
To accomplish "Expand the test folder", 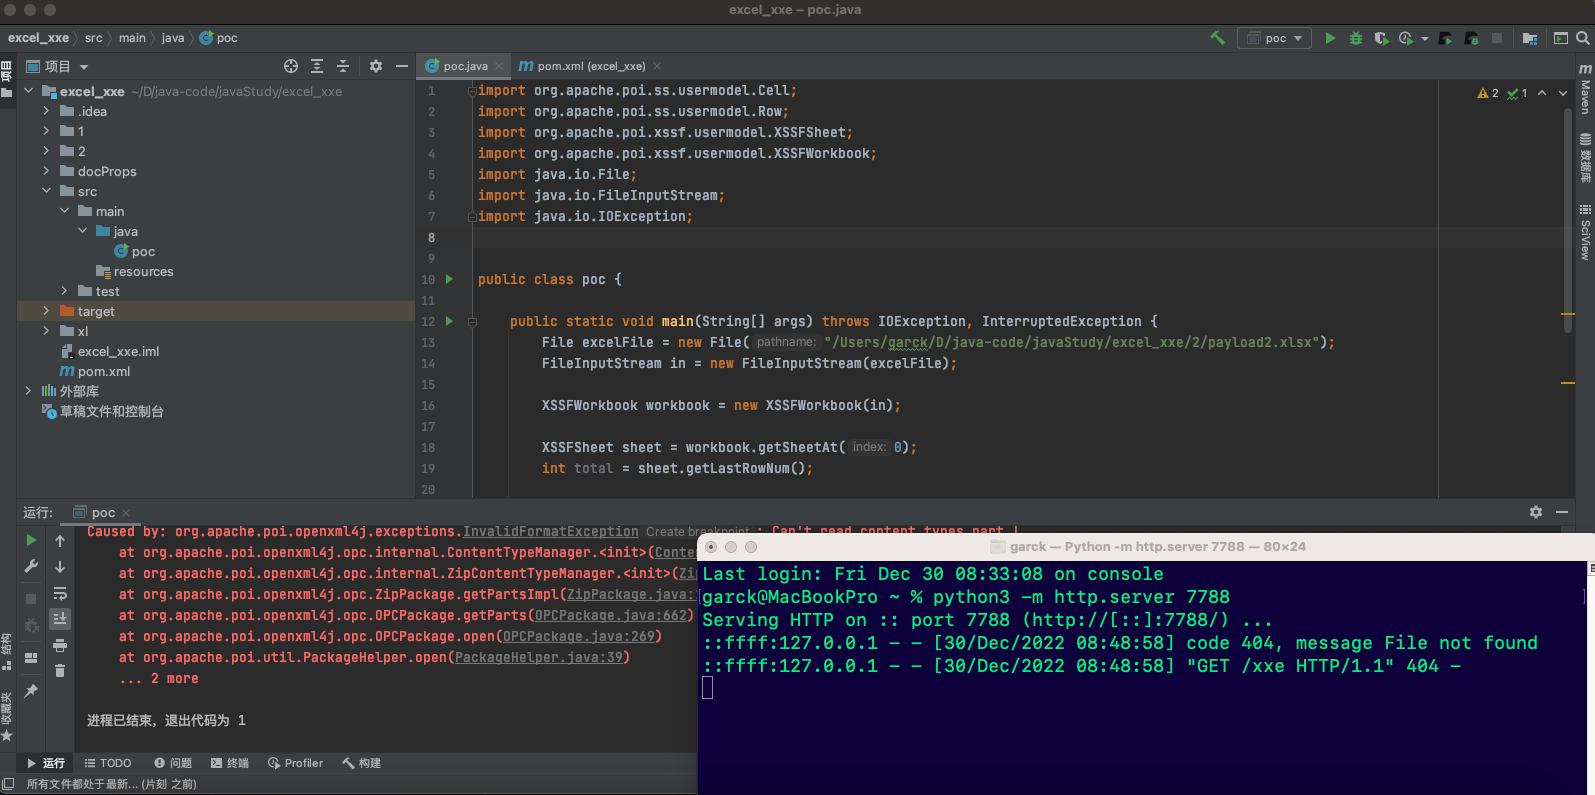I will click(x=64, y=291).
